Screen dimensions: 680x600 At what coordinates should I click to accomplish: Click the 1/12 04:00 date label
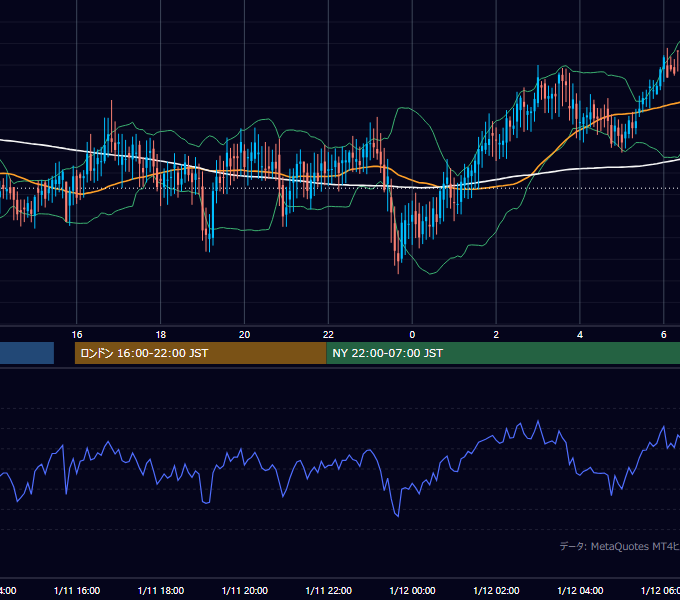(x=580, y=591)
